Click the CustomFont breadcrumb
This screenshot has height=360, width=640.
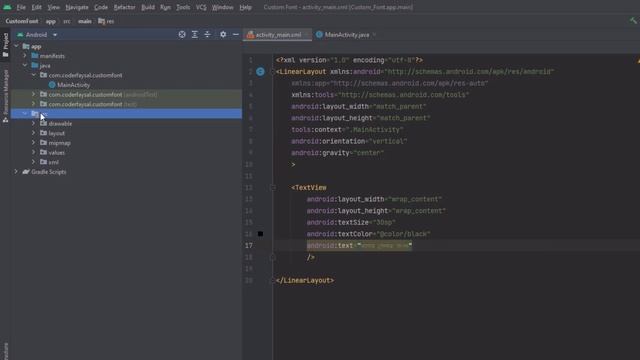coord(22,21)
